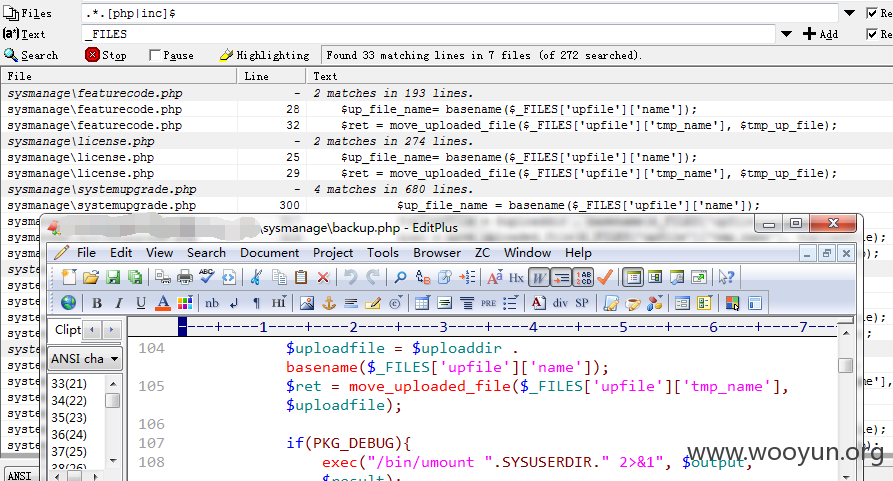Click the Copy icon in EditPlus toolbar
The image size is (893, 481).
pyautogui.click(x=279, y=277)
